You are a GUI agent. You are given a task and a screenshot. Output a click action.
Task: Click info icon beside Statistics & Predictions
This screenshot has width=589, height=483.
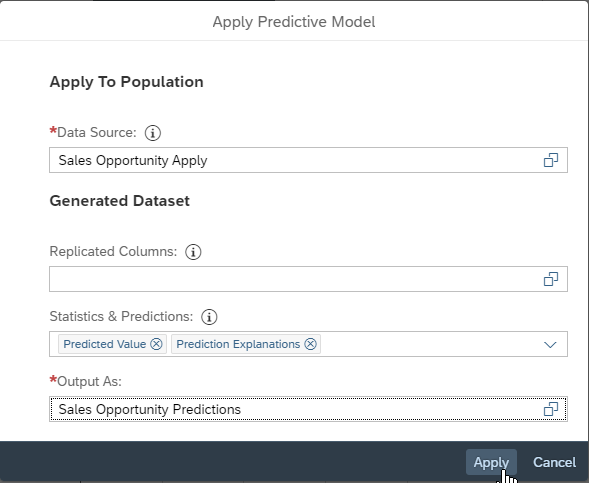[x=209, y=317]
